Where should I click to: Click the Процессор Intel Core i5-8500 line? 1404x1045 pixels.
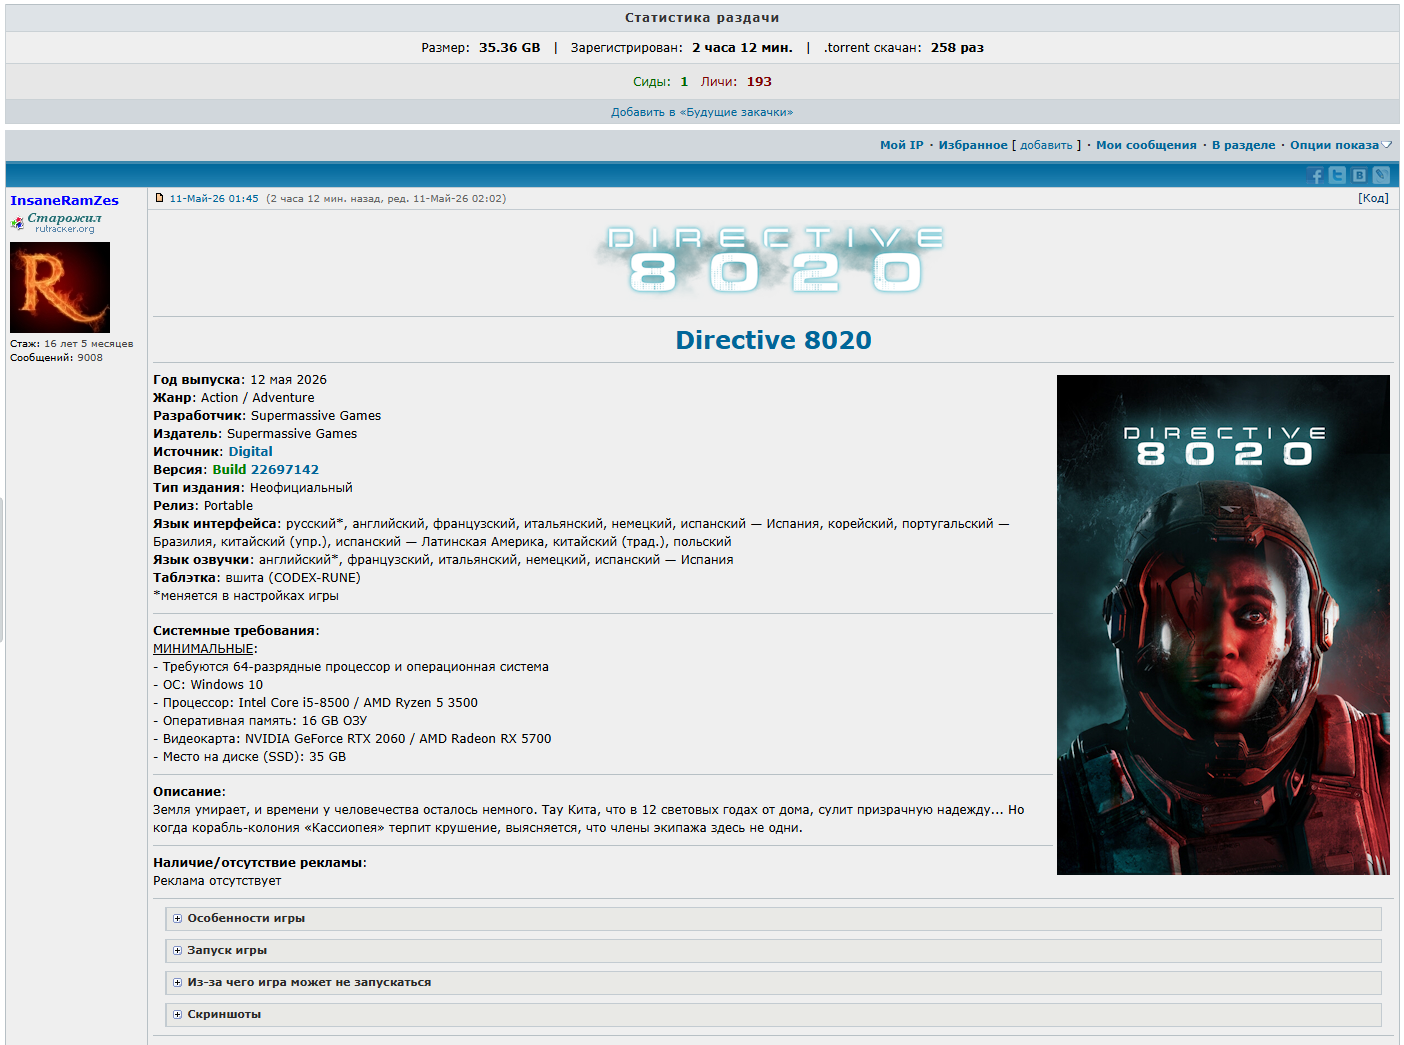click(315, 703)
